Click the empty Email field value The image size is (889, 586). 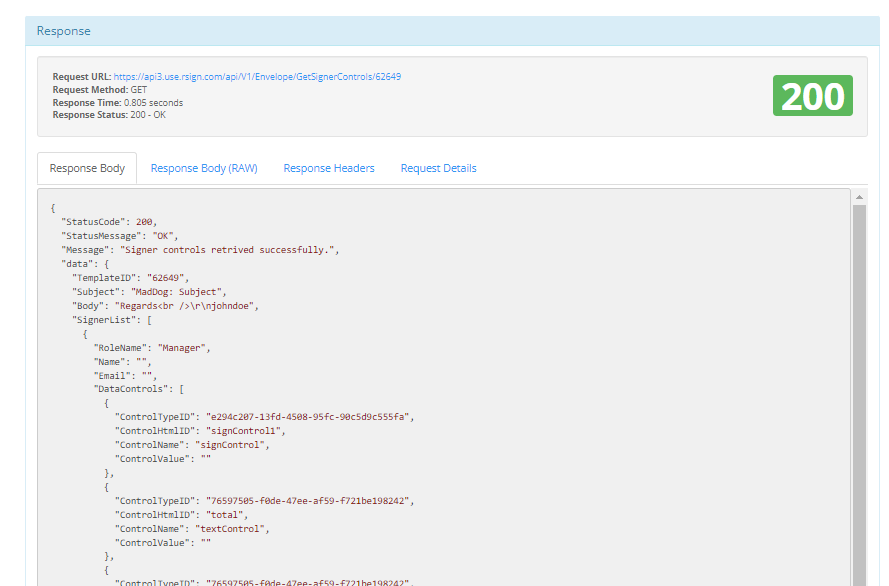point(145,375)
